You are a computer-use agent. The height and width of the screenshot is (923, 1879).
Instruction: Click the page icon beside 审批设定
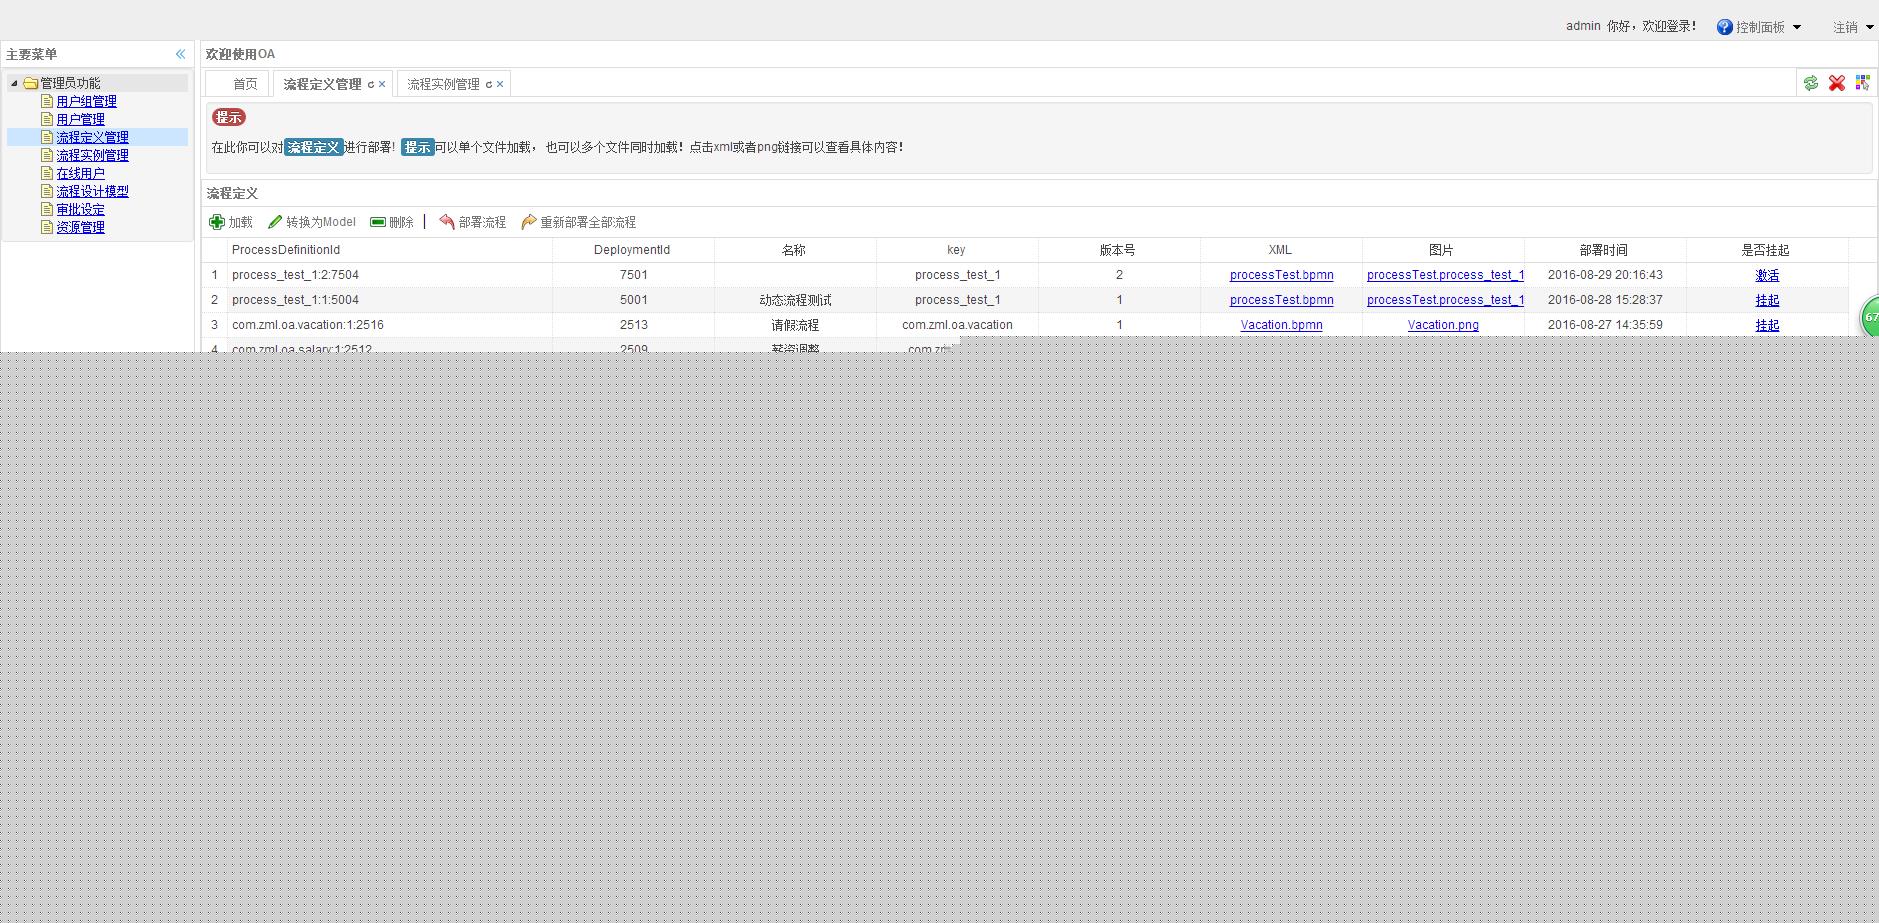pyautogui.click(x=47, y=209)
